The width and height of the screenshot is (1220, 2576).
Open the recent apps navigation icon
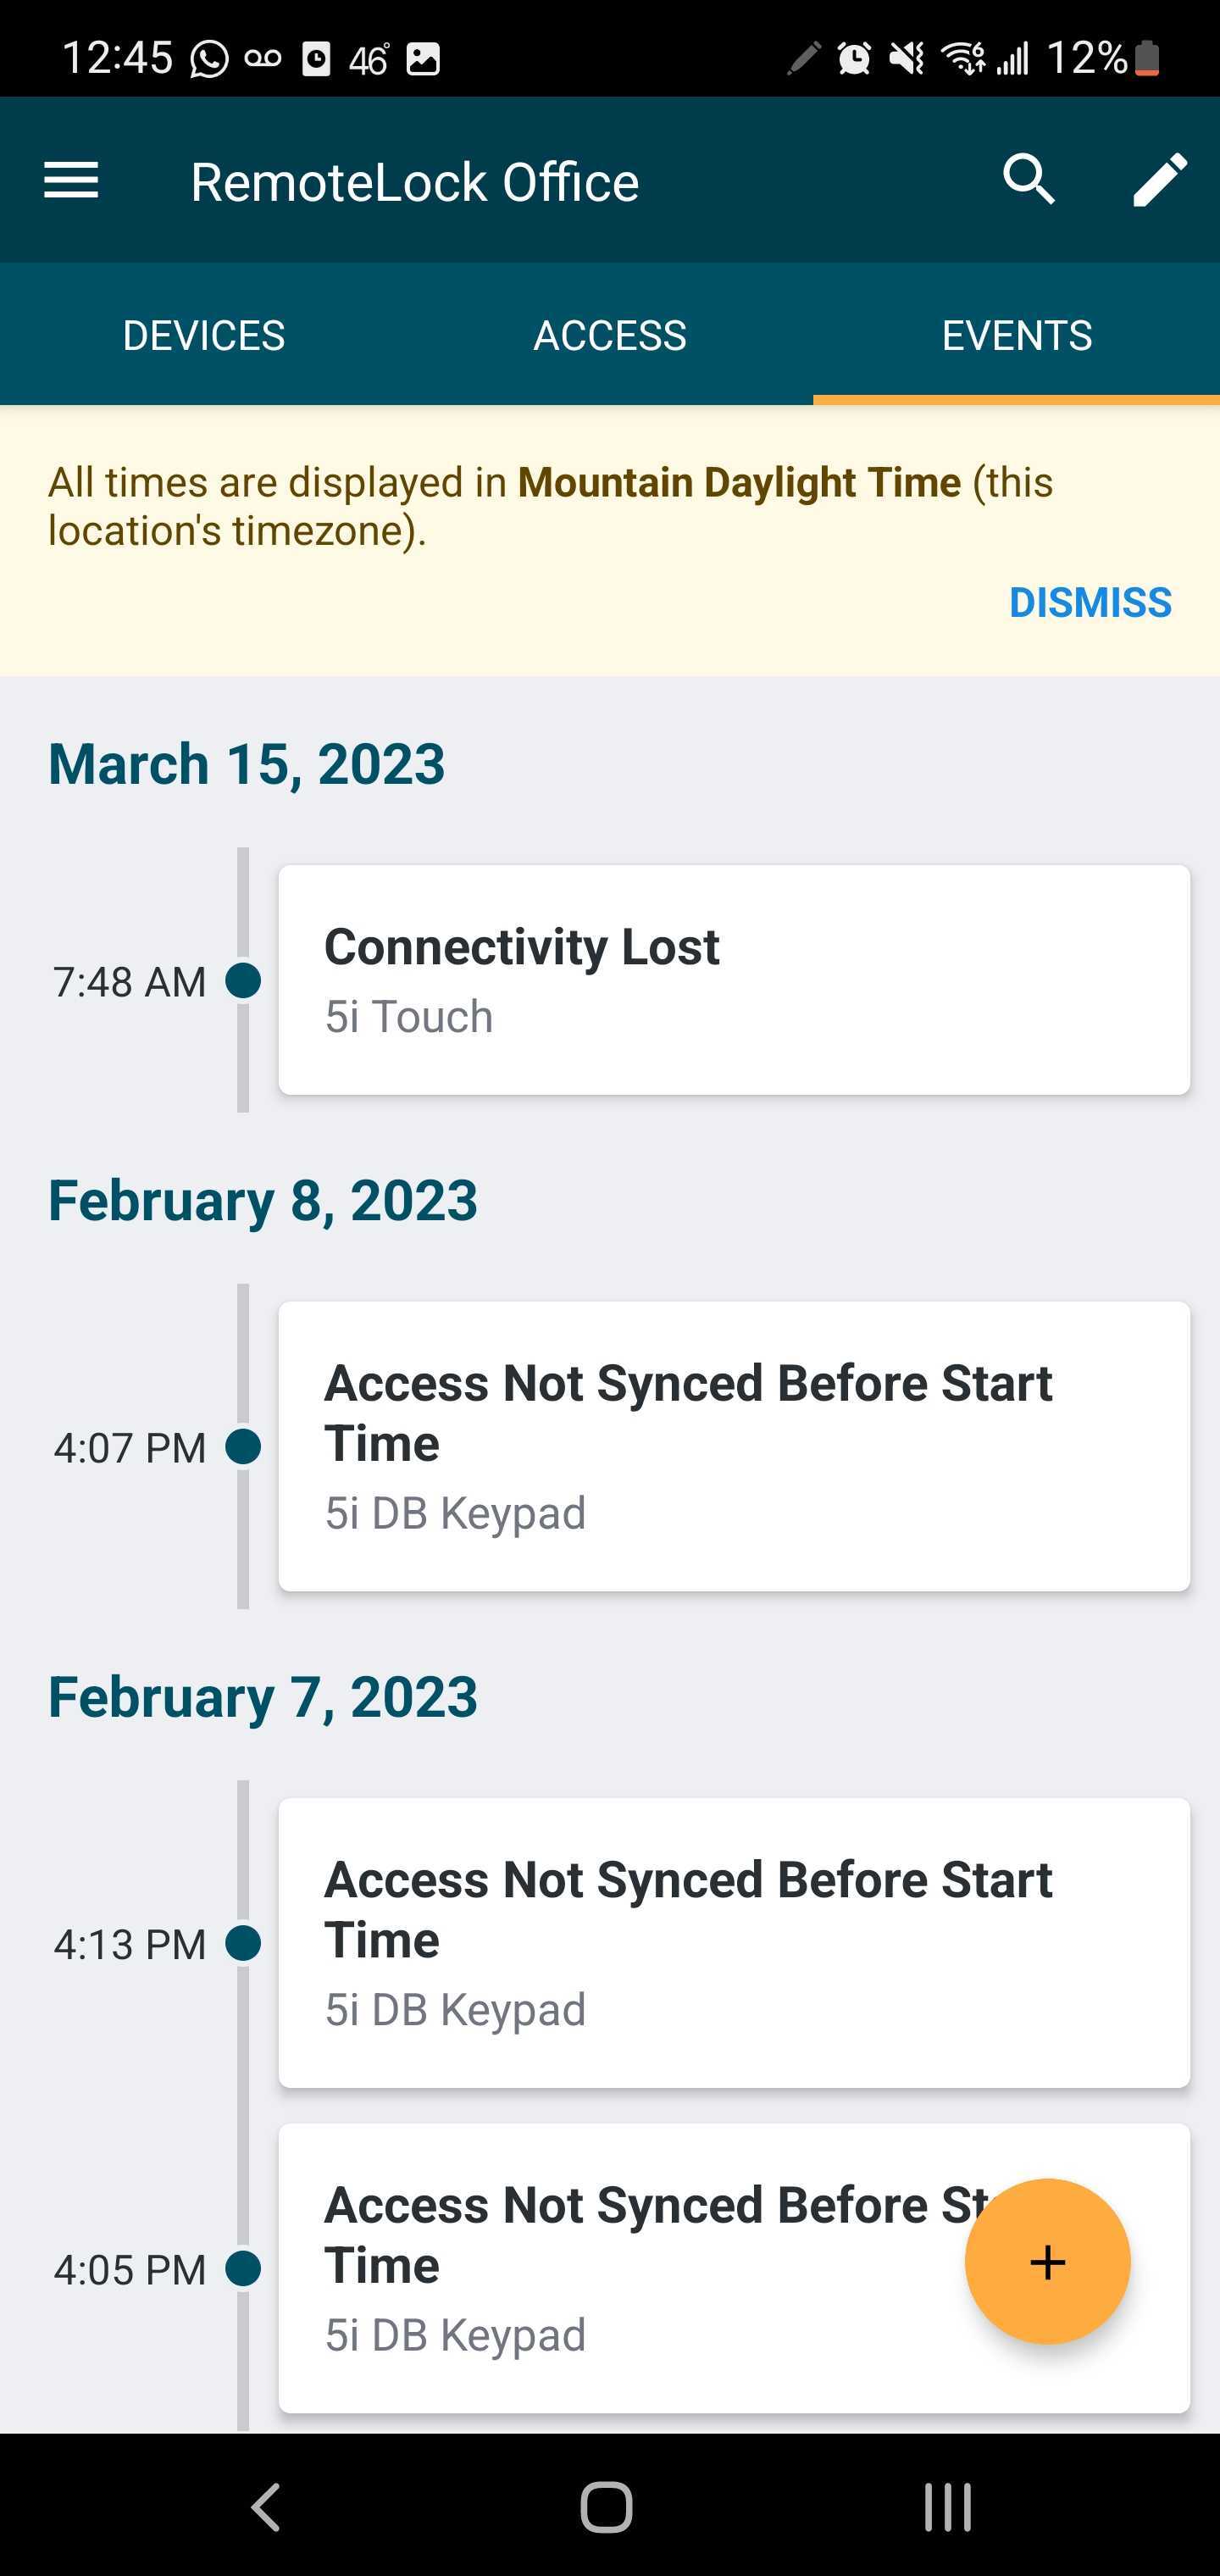(x=947, y=2506)
